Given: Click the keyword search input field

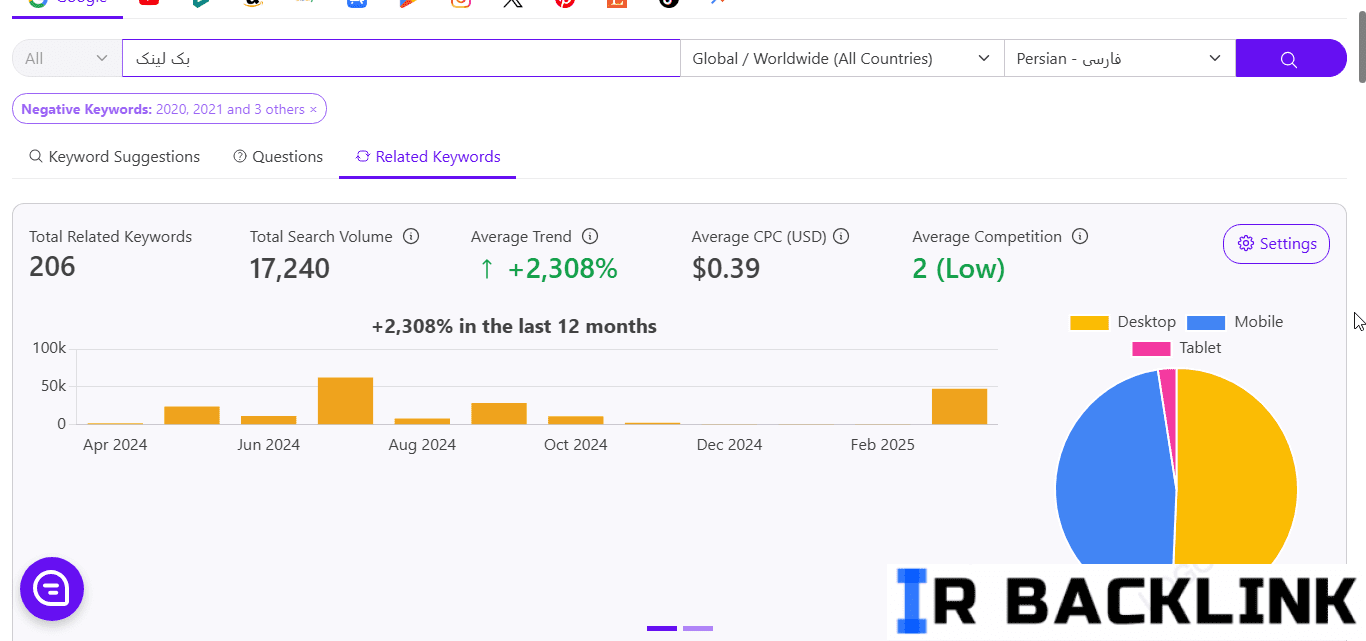Looking at the screenshot, I should 400,59.
